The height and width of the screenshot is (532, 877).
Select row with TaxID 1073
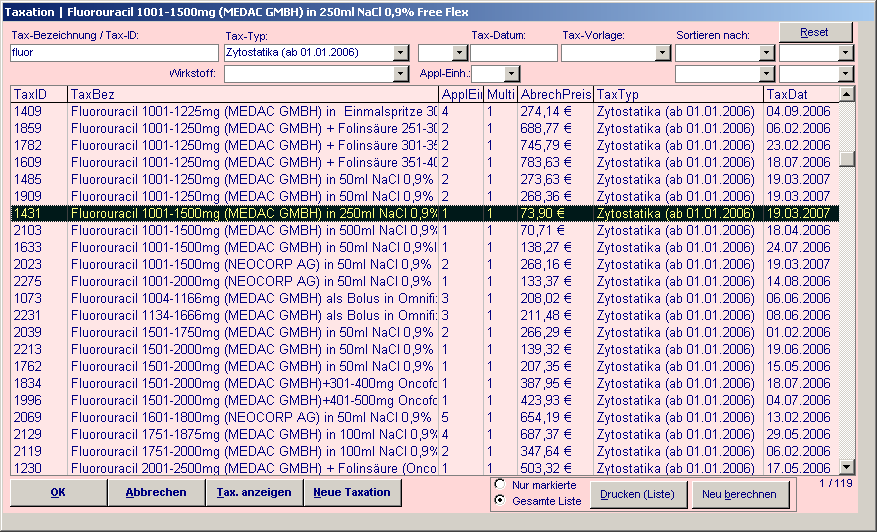tap(425, 298)
